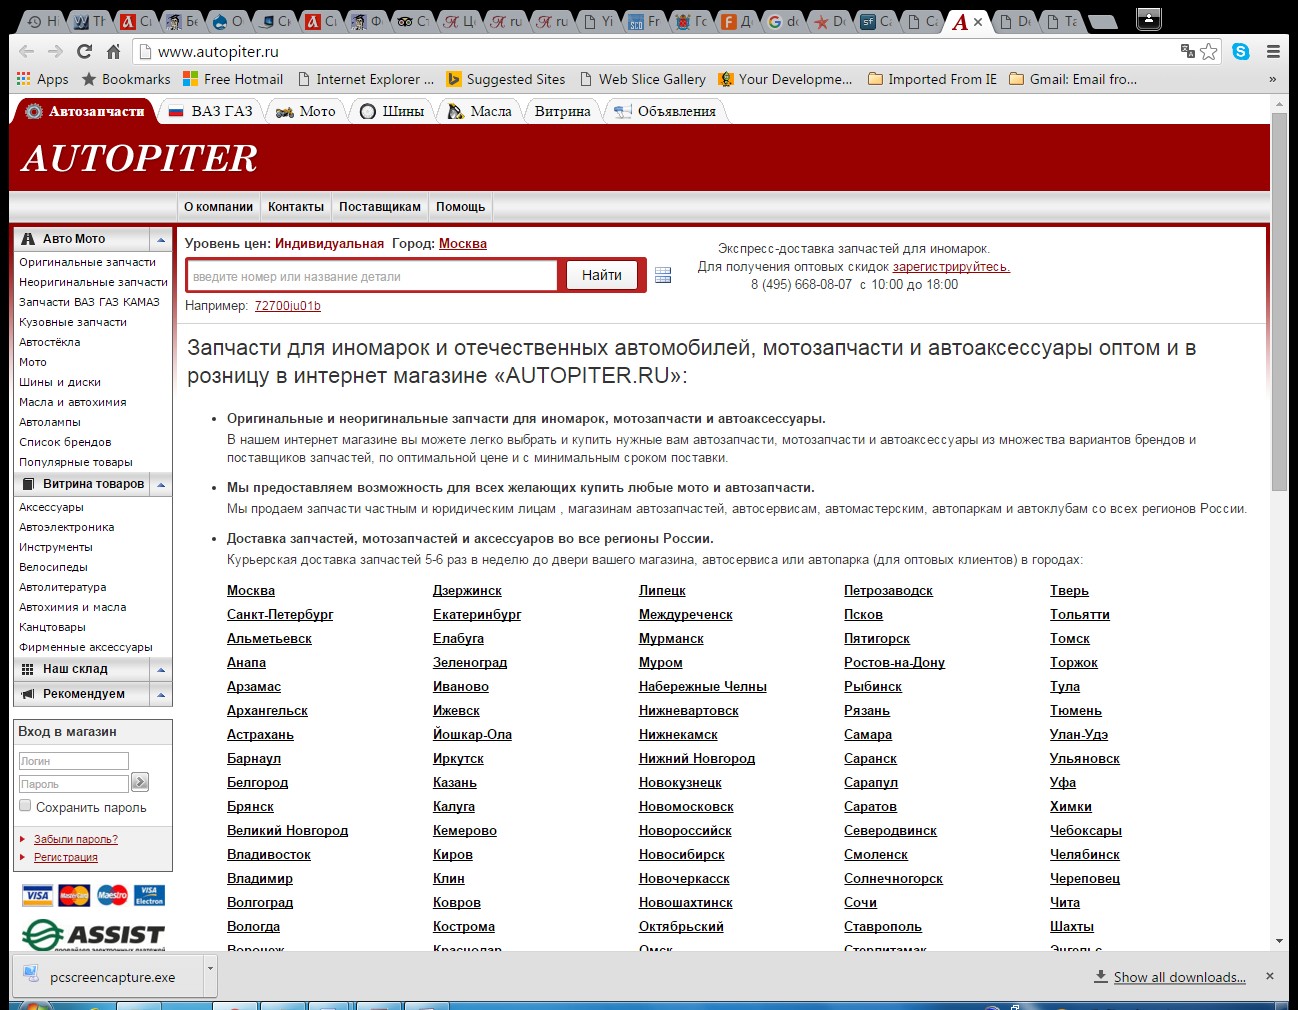Show hidden bookmarks via the overflow chevron

[x=1272, y=79]
